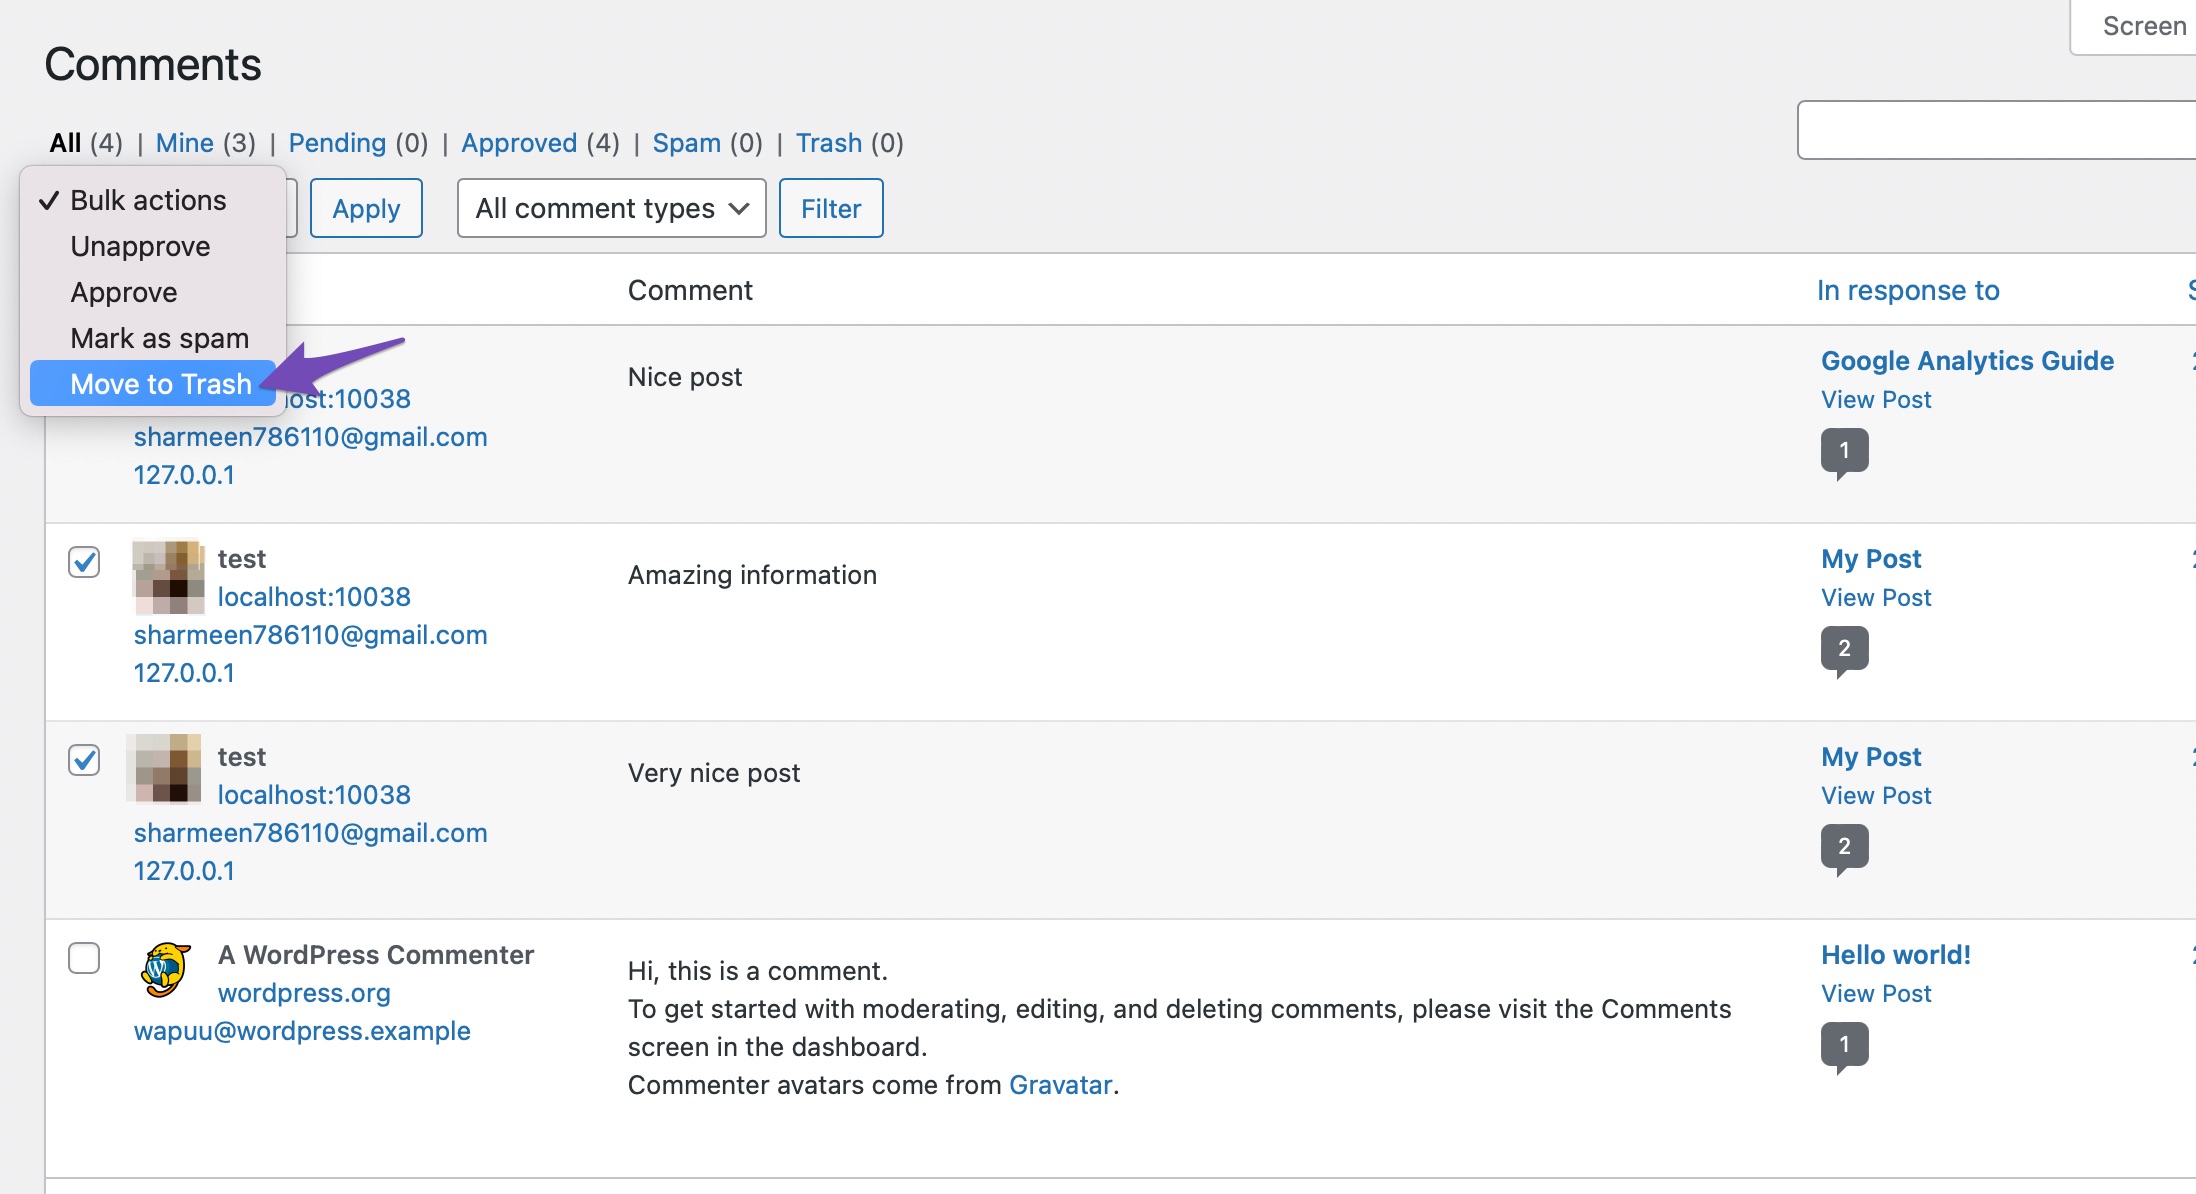
Task: Select Approve from bulk actions menu
Action: [125, 291]
